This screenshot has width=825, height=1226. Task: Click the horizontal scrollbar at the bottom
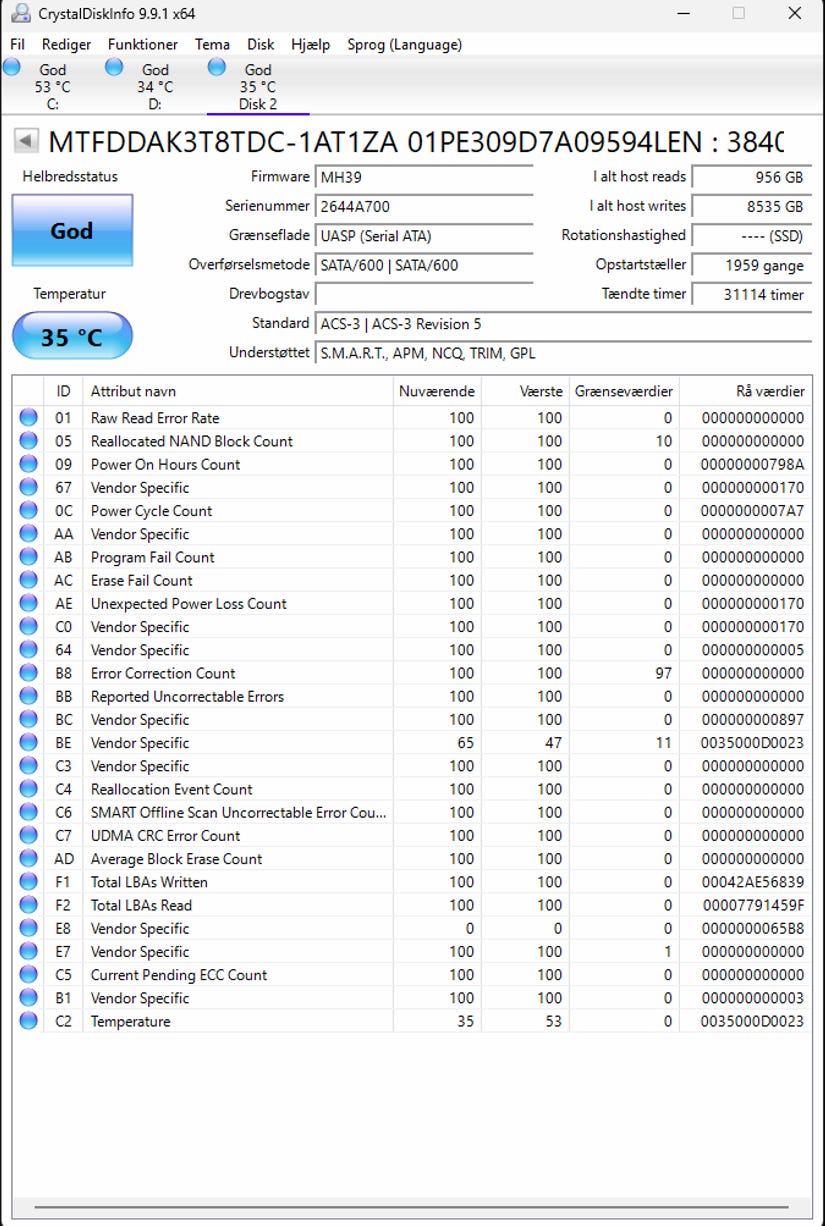(x=412, y=1210)
